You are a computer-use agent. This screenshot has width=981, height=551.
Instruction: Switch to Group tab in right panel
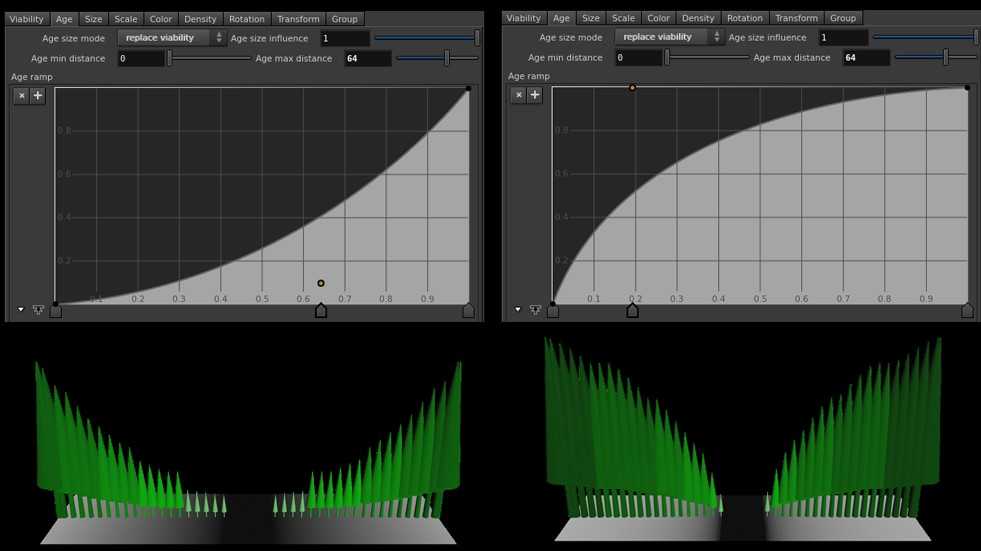[843, 18]
